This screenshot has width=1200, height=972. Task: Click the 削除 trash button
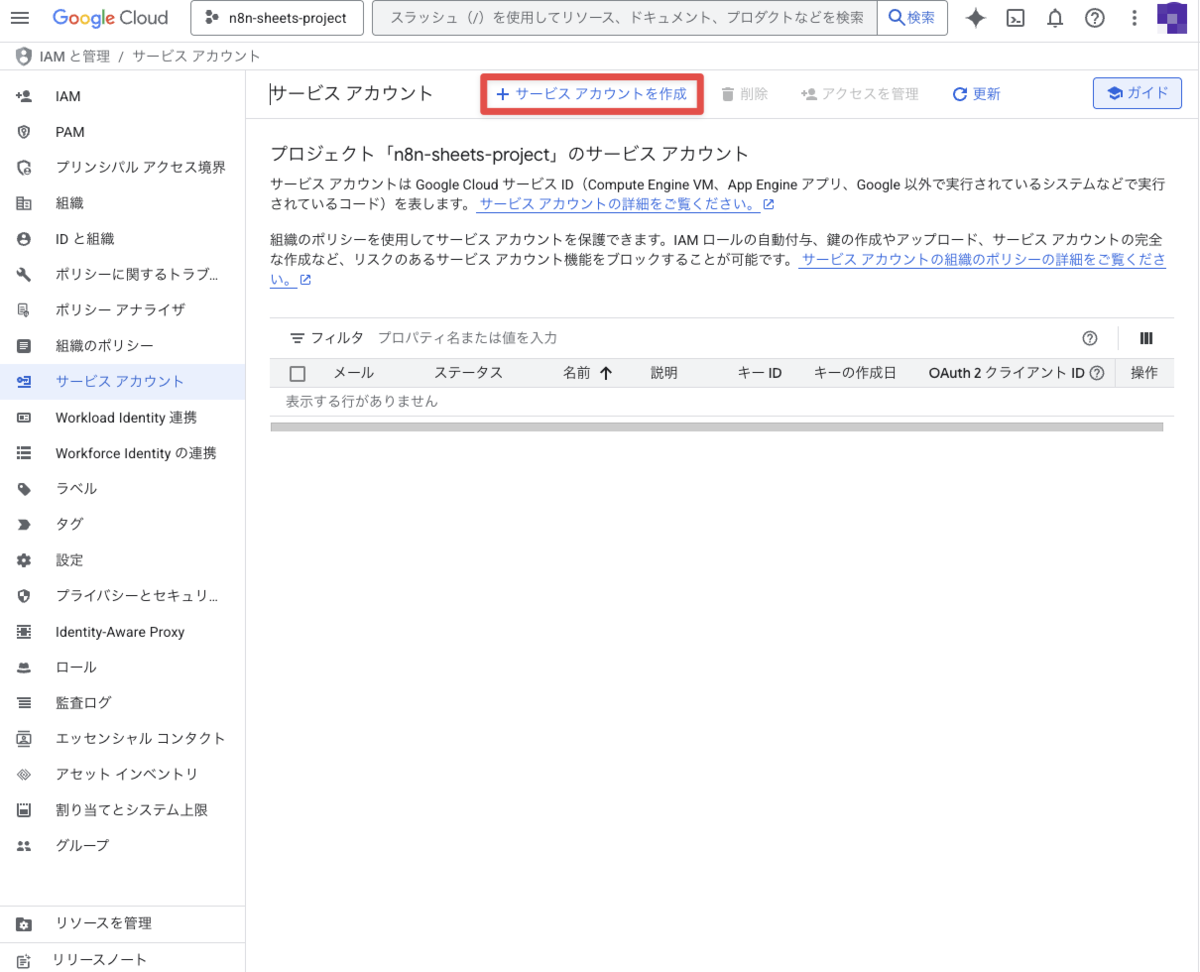point(745,94)
